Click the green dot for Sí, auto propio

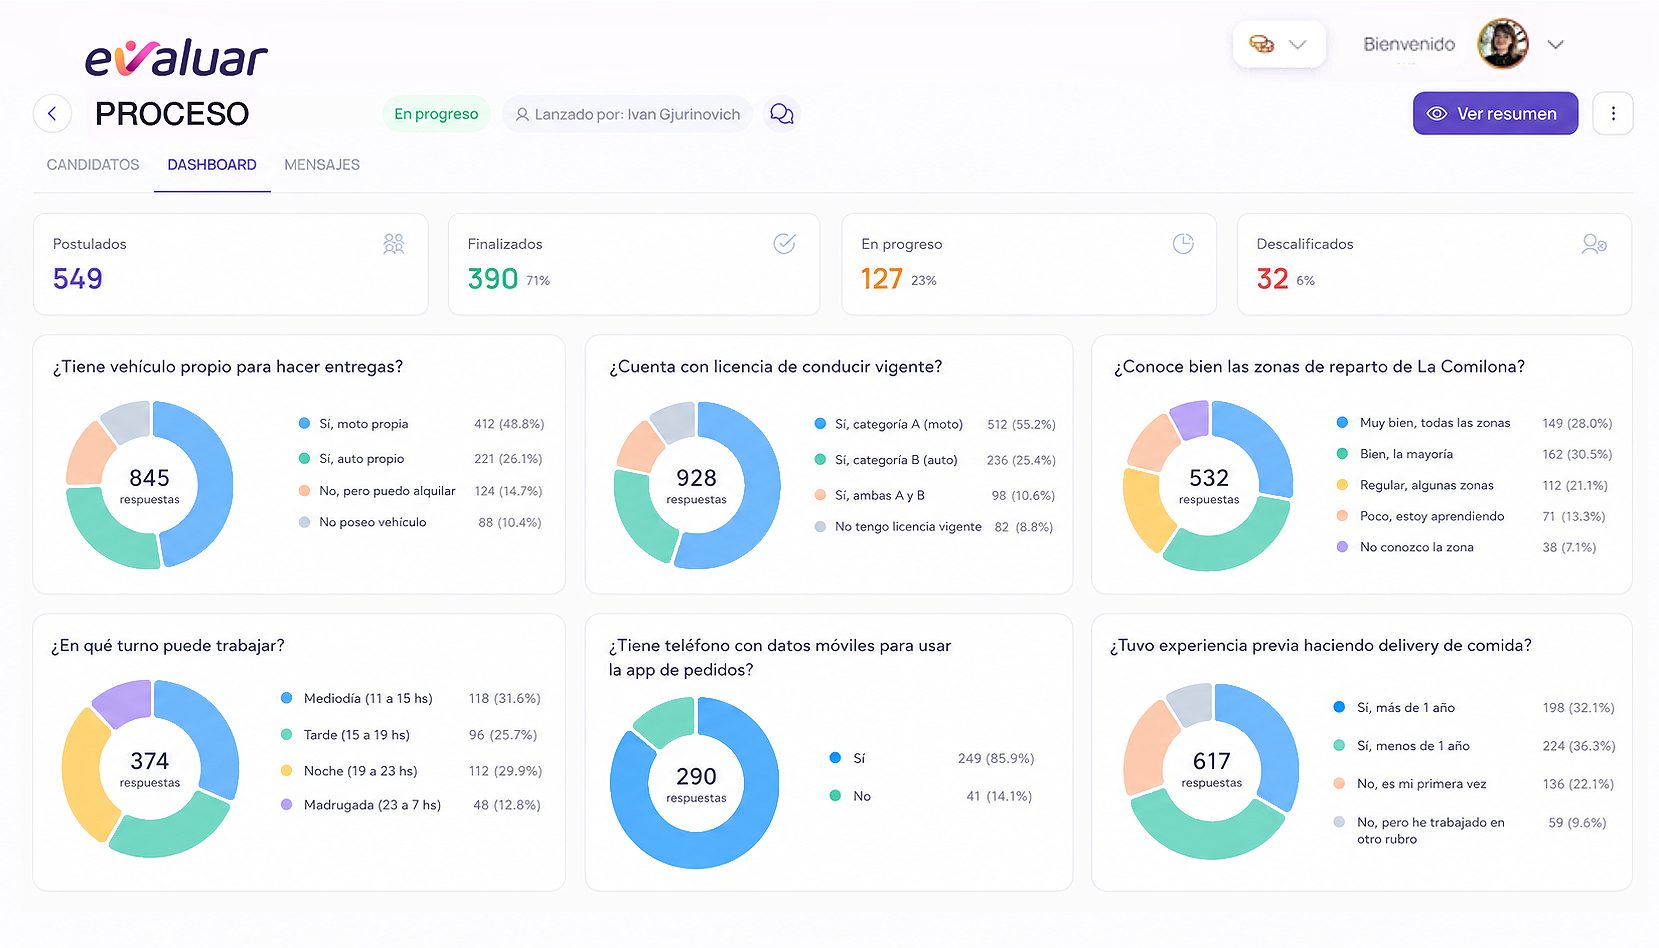point(304,458)
